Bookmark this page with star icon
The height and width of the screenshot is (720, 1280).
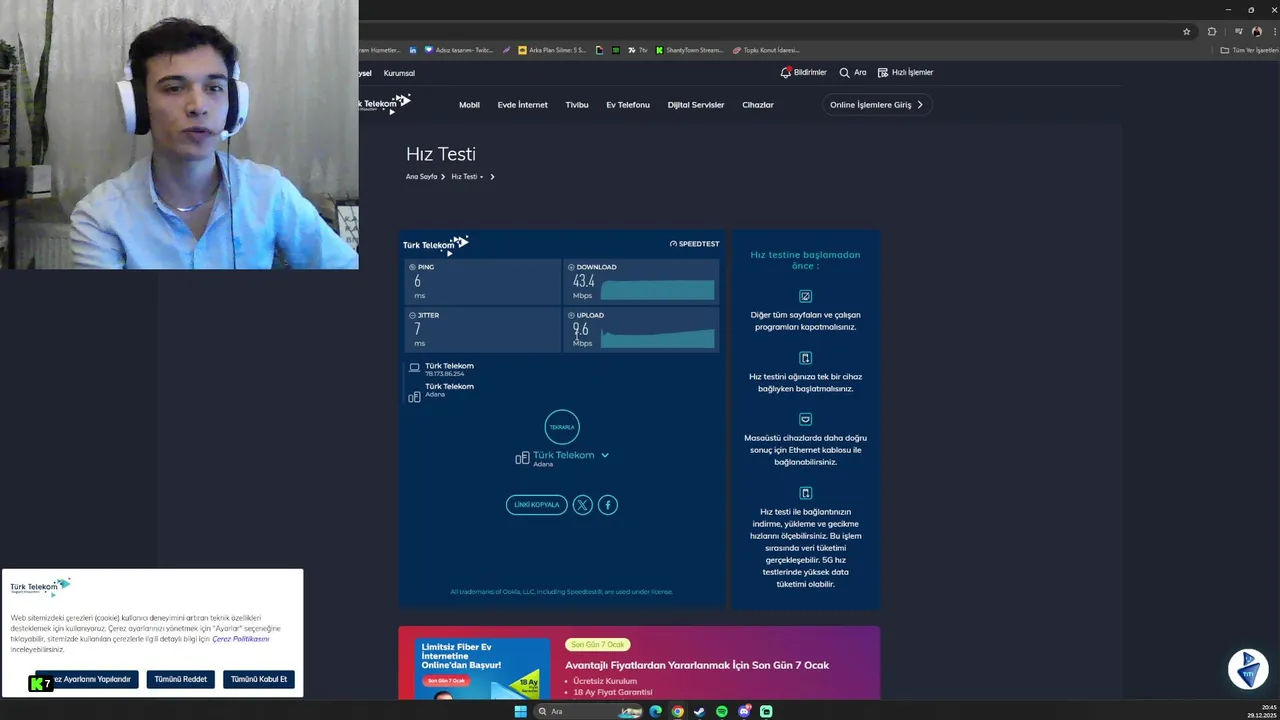(x=1187, y=31)
